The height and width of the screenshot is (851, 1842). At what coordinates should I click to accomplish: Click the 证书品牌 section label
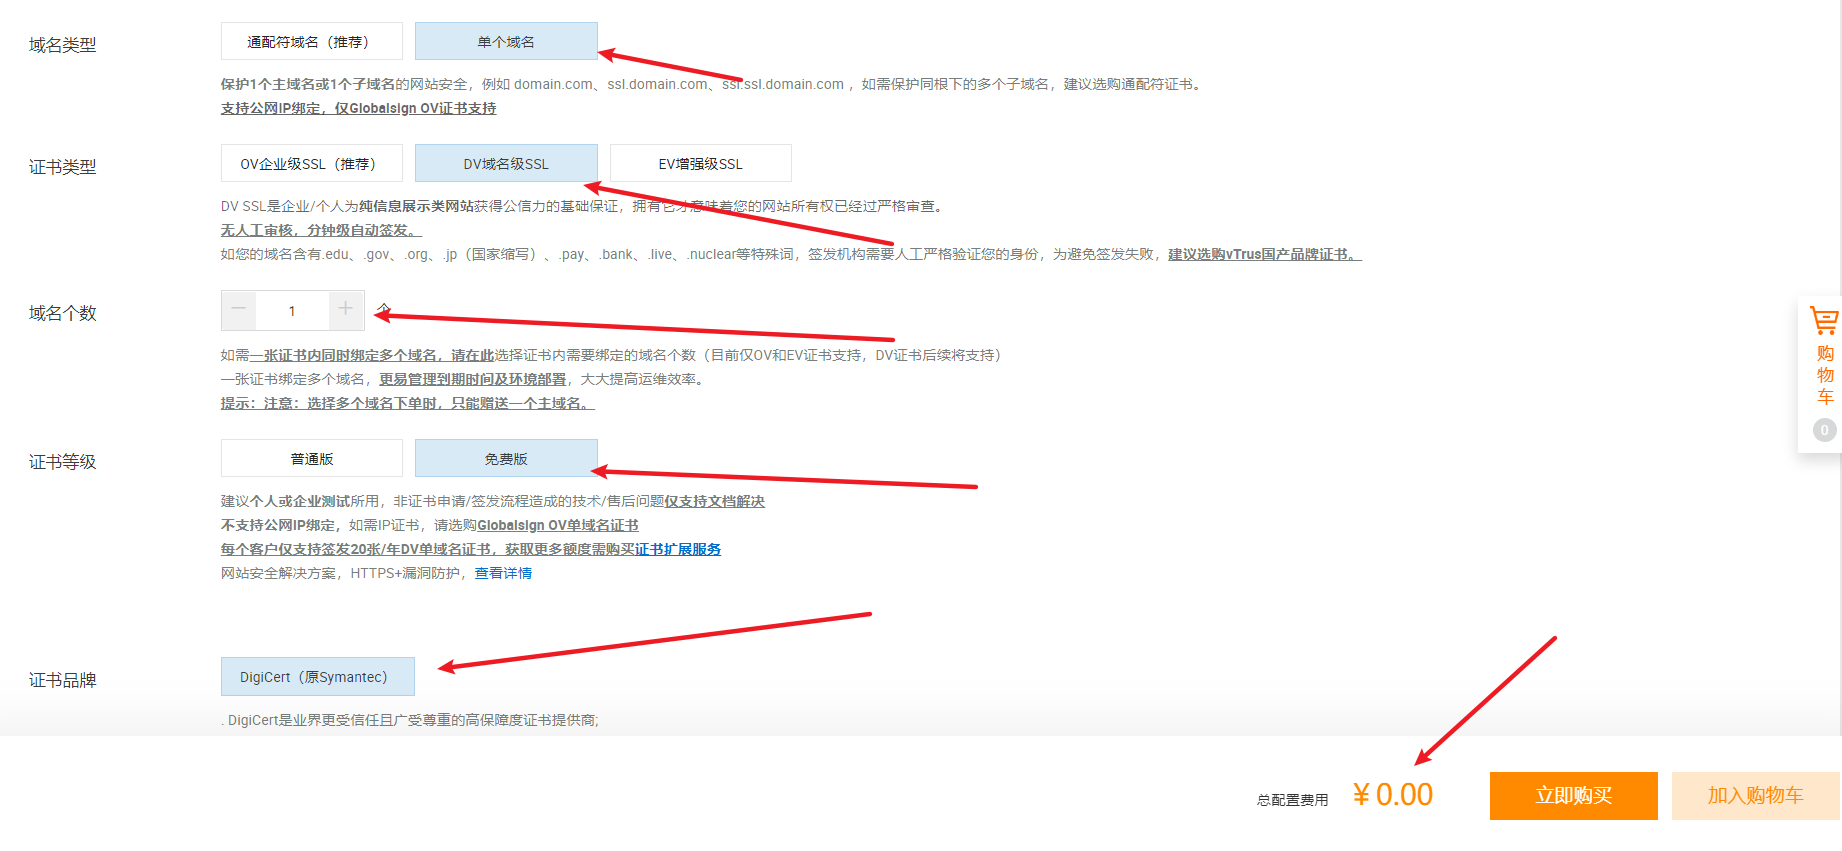pos(63,680)
